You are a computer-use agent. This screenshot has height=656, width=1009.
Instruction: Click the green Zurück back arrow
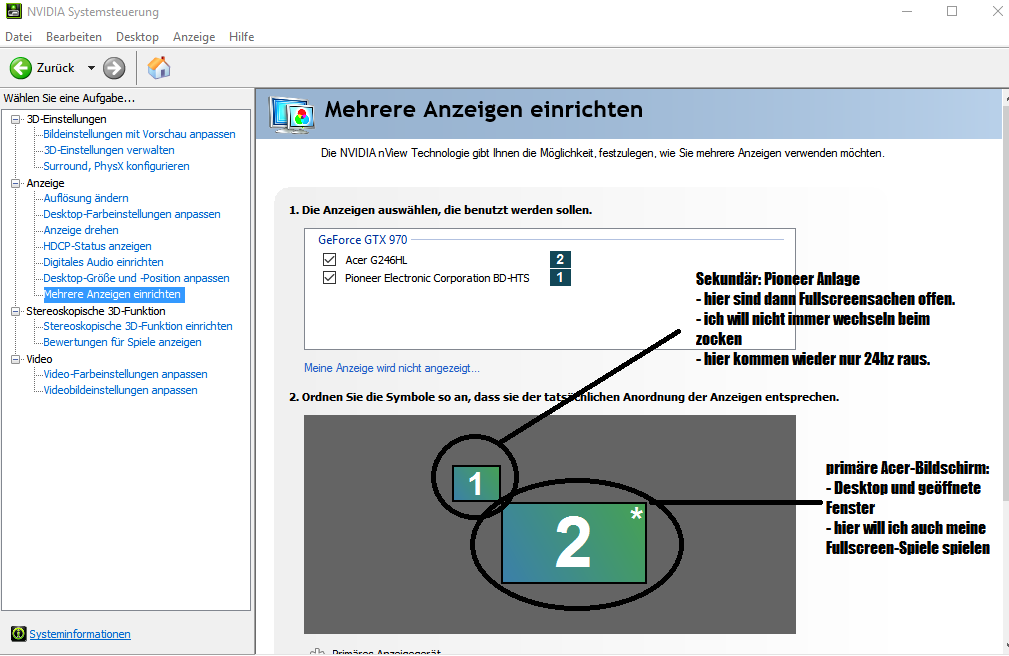[x=21, y=68]
